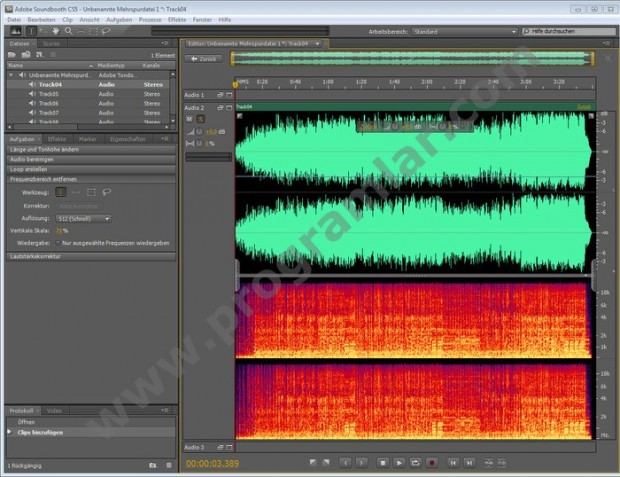Click the fade out icon in transport bar
The width and height of the screenshot is (620, 477).
(x=326, y=462)
